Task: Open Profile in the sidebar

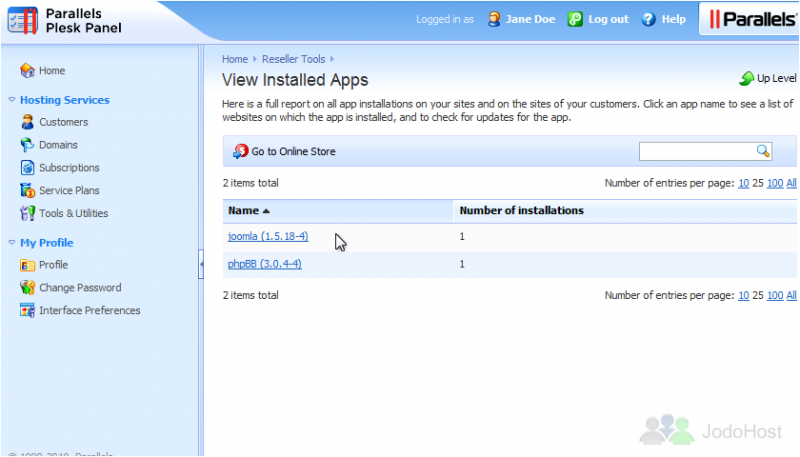Action: click(54, 265)
